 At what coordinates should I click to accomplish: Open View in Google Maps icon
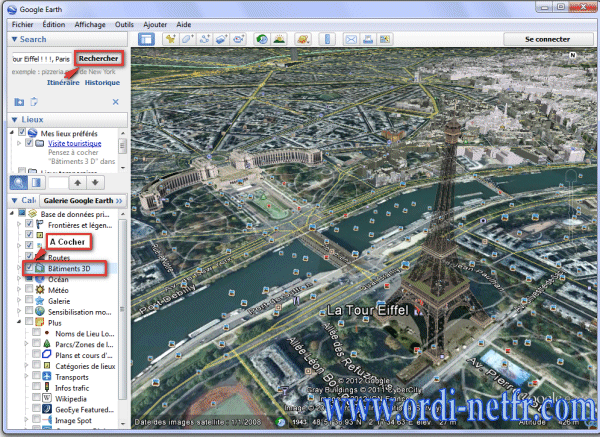[385, 39]
